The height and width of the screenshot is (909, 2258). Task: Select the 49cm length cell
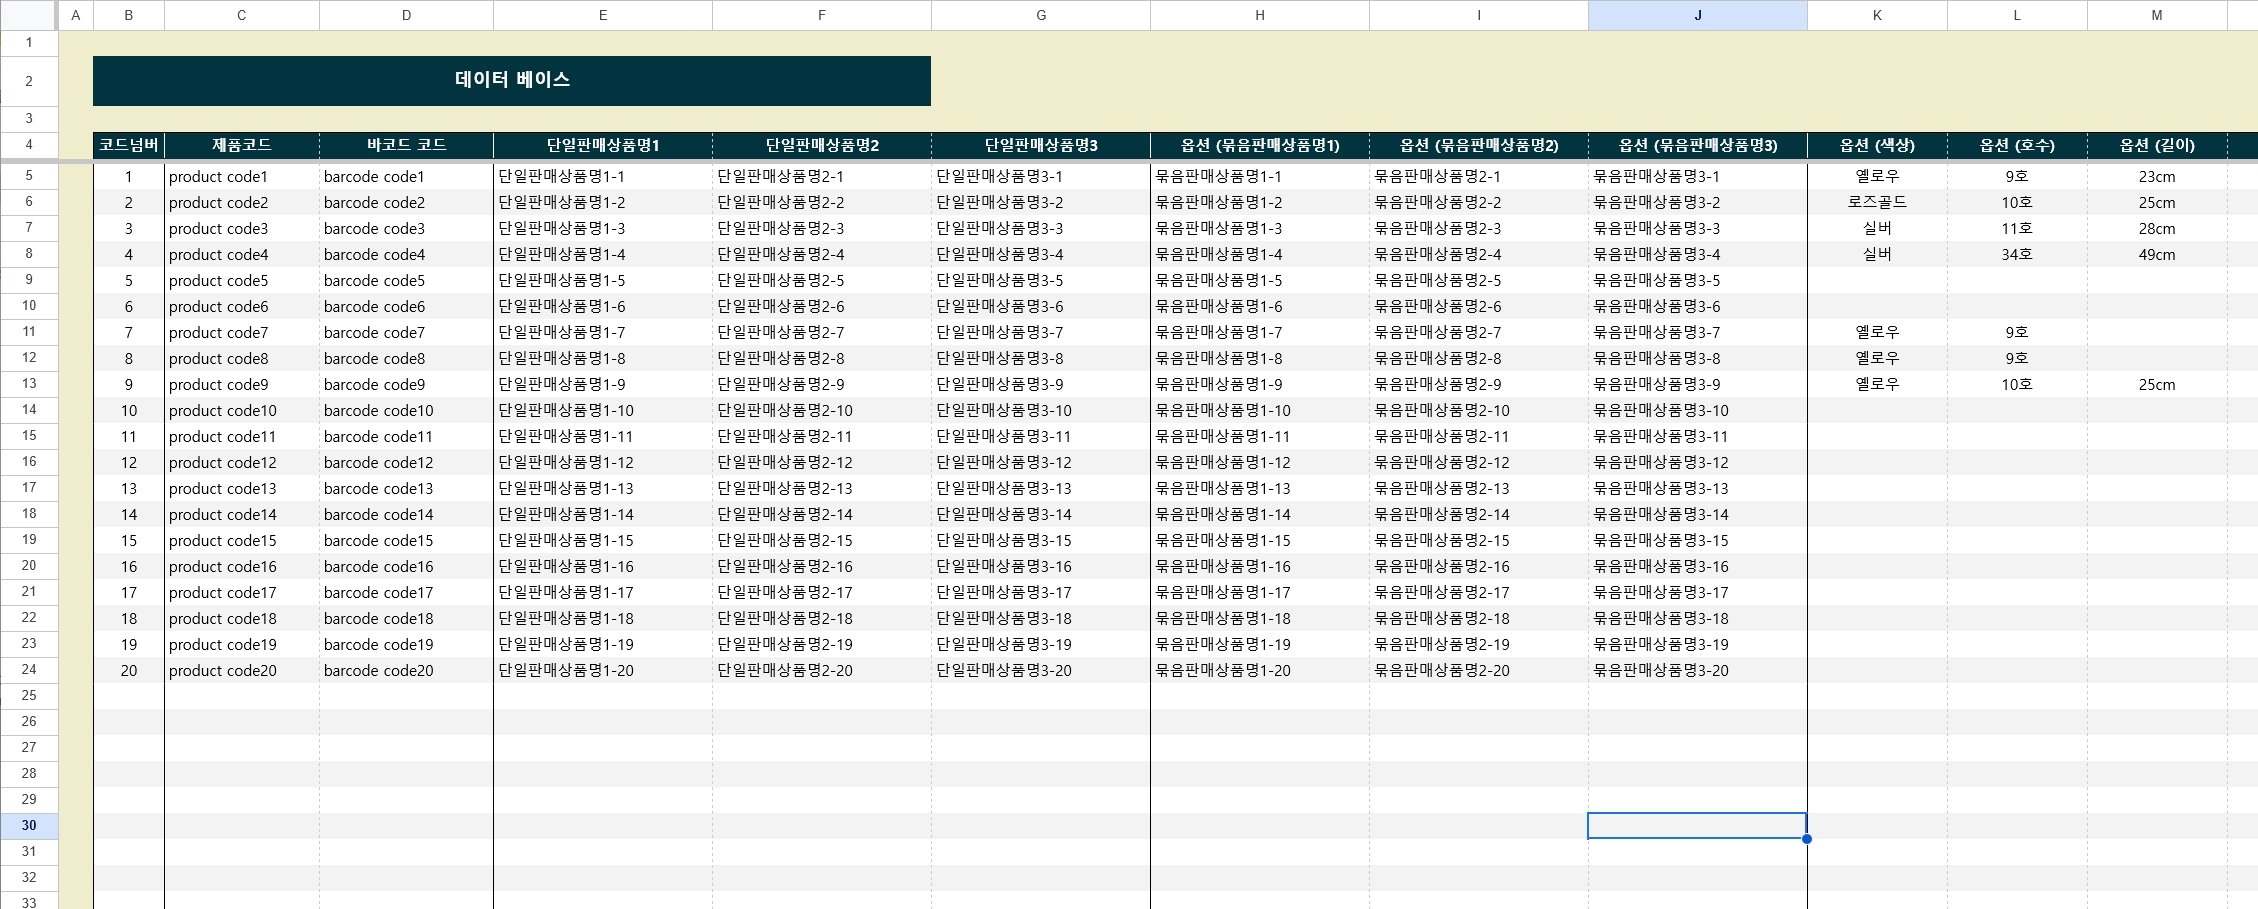2156,255
